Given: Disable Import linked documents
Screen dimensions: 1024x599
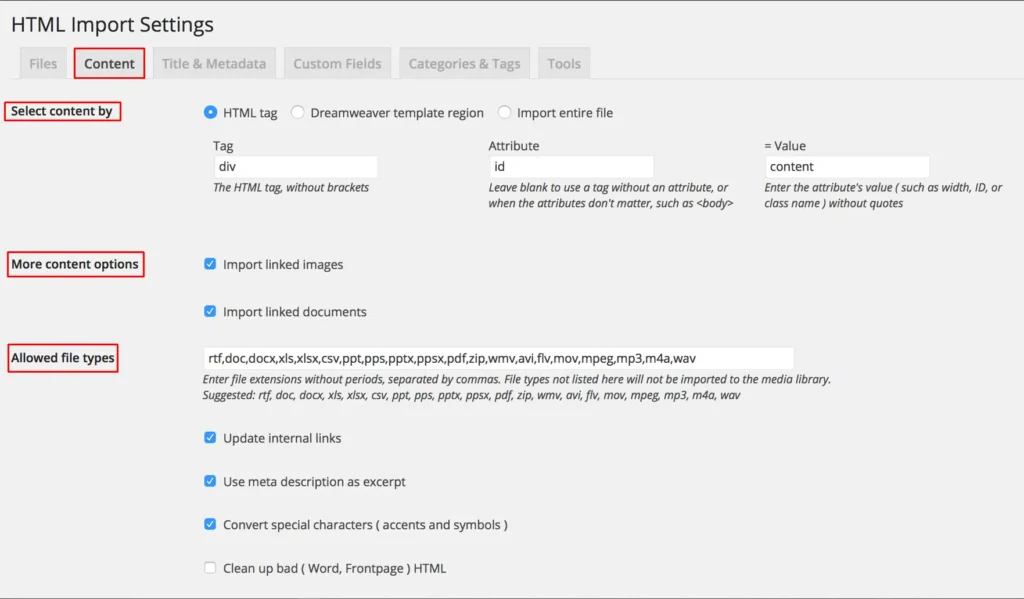Looking at the screenshot, I should coord(210,311).
